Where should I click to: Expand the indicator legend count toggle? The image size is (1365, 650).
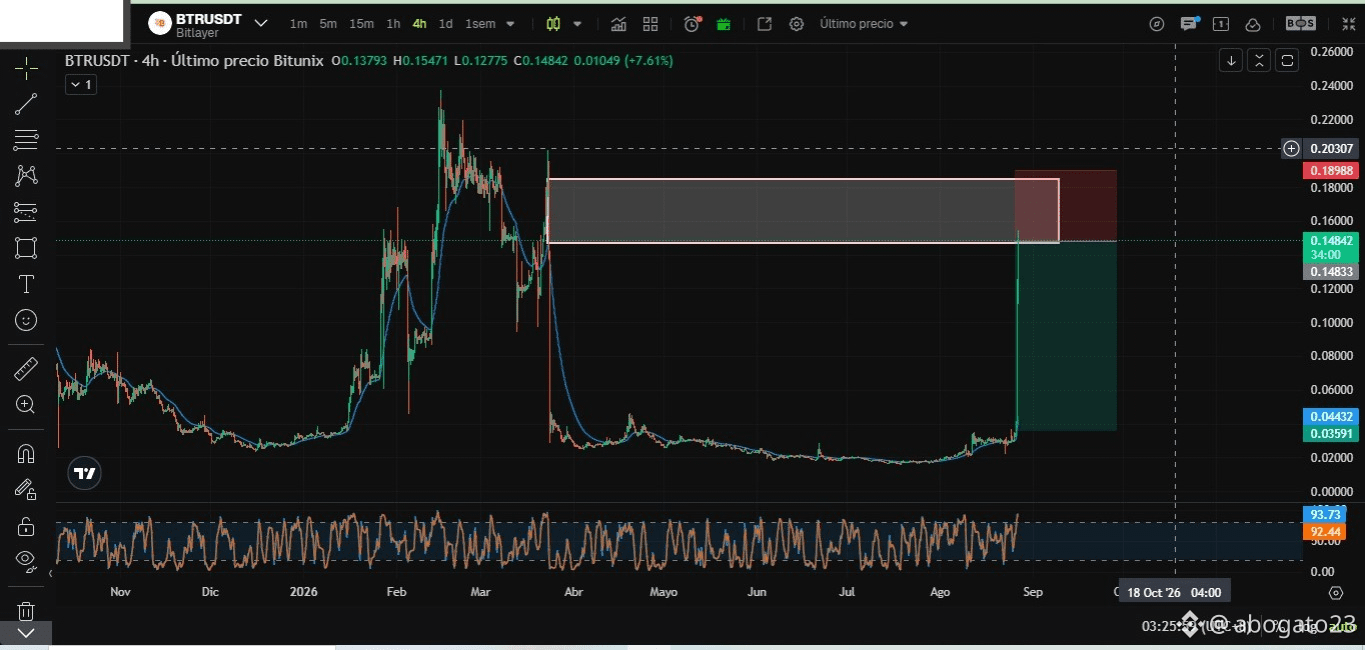(x=79, y=85)
